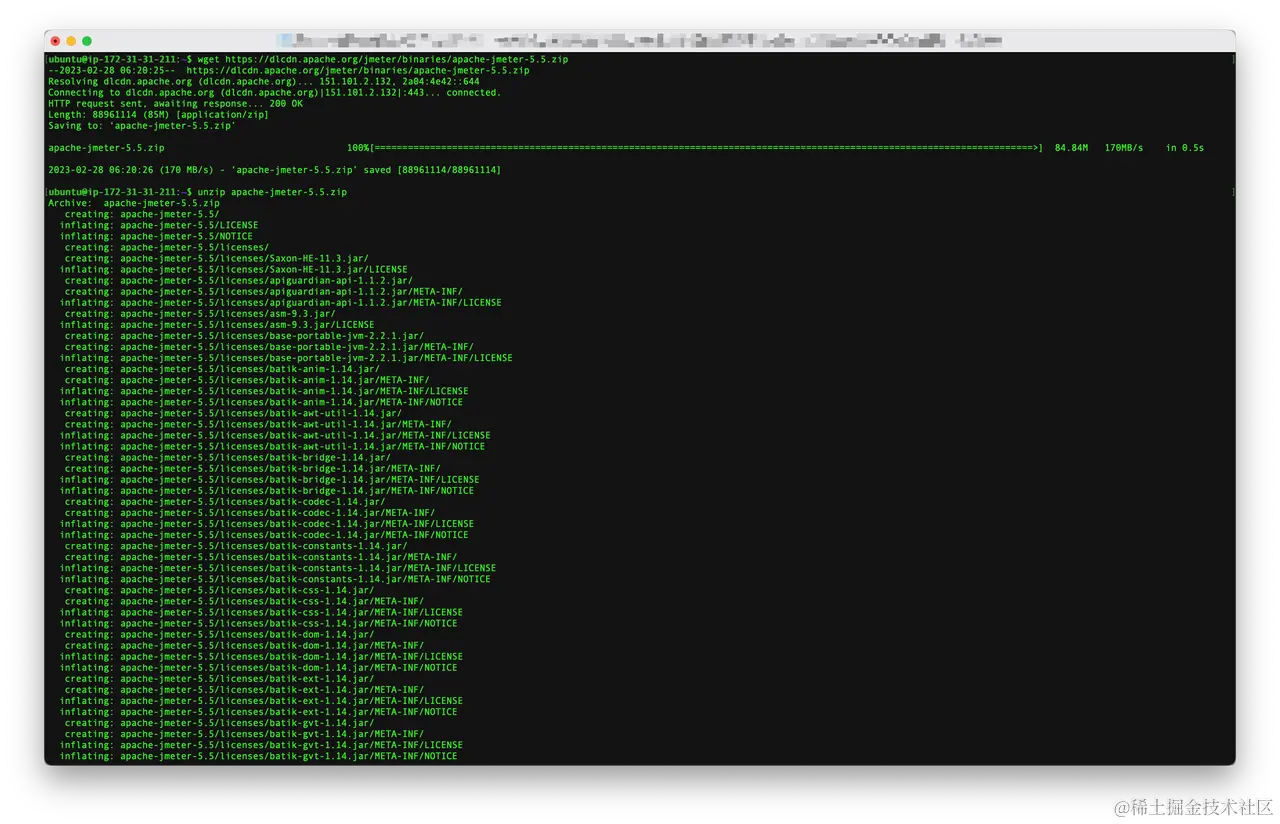Click 'creating: ...apiguardian-api-1.1.2.jar/META-INF/' line

(x=264, y=291)
